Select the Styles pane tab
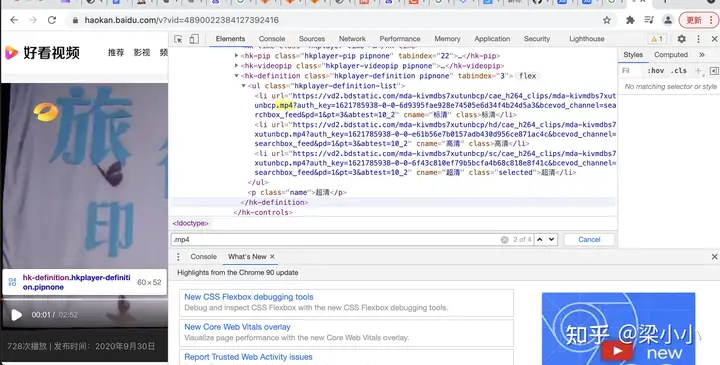Image resolution: width=720 pixels, height=365 pixels. (633, 55)
